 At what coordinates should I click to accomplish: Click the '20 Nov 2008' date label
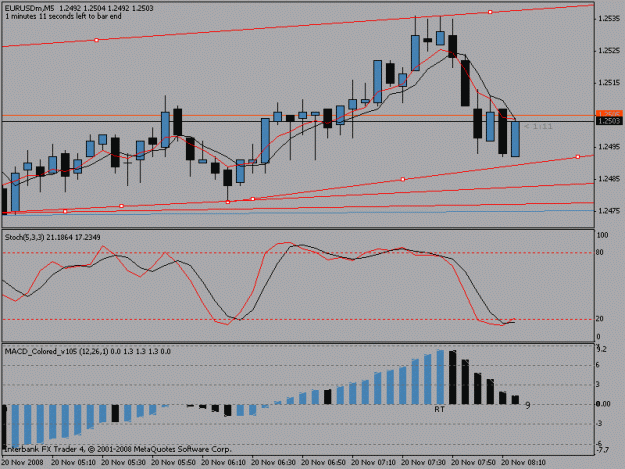22,462
